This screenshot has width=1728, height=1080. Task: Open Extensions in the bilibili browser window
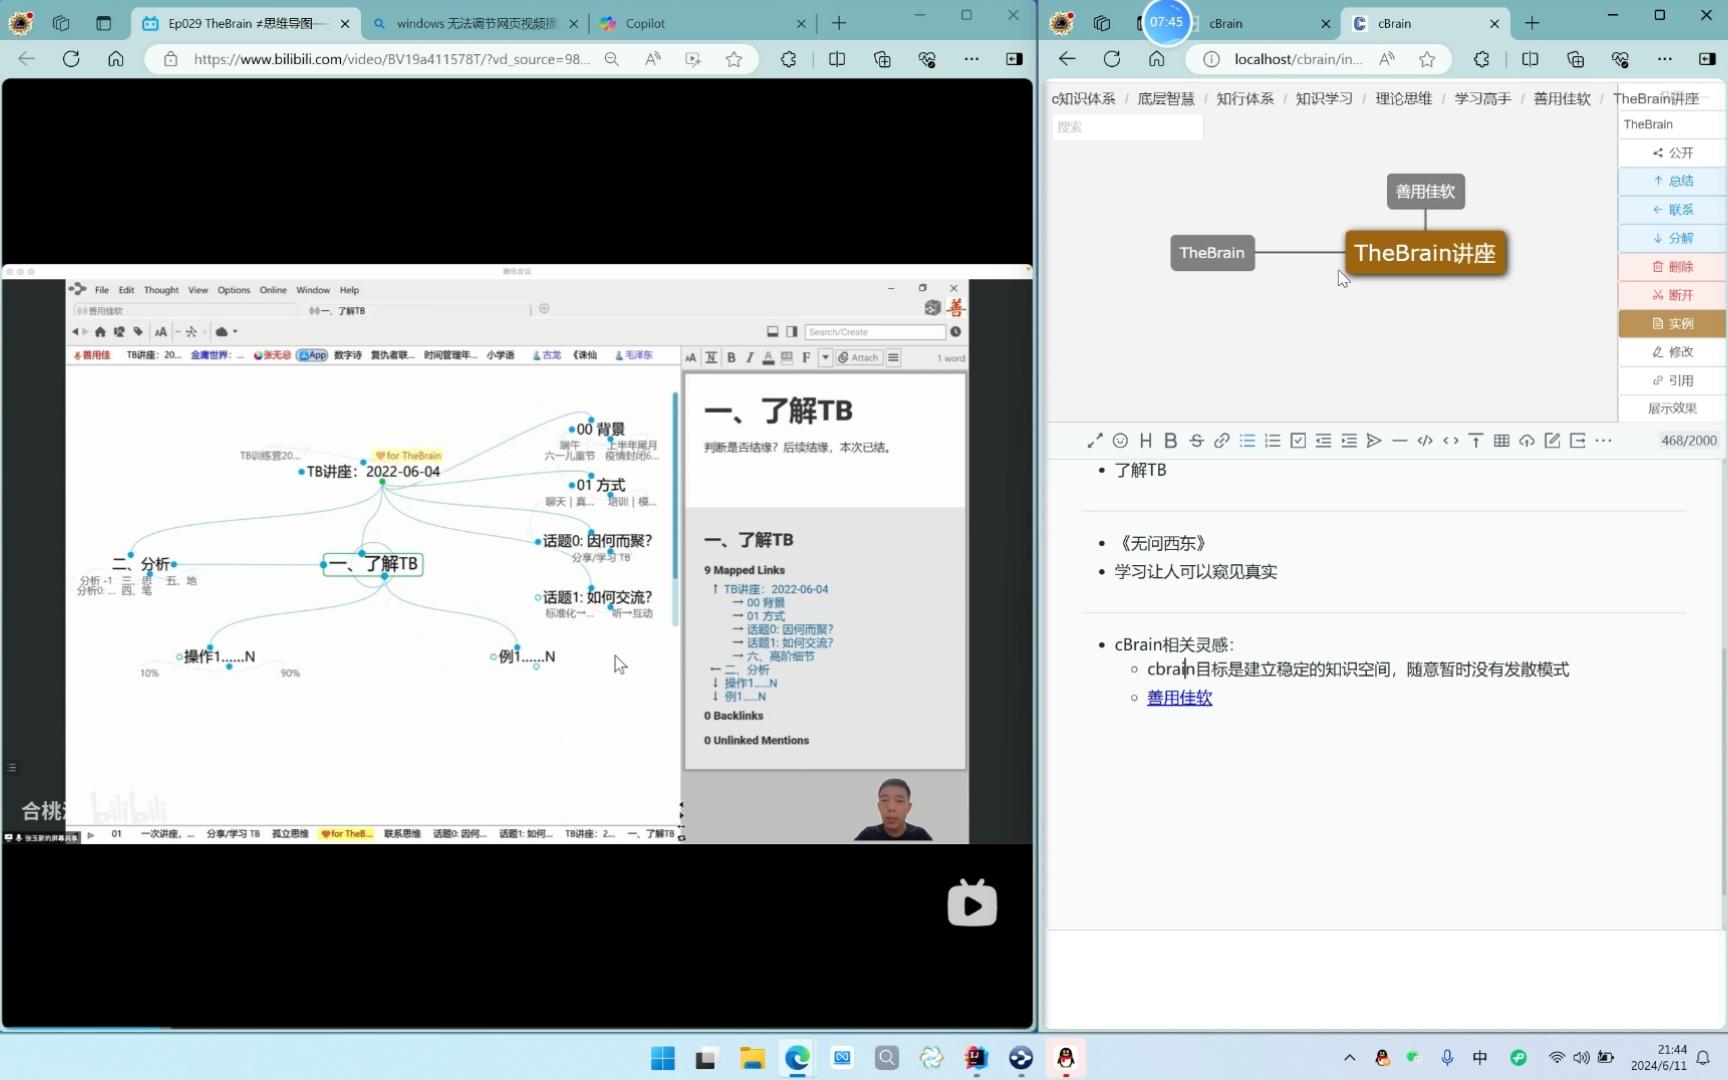click(788, 59)
